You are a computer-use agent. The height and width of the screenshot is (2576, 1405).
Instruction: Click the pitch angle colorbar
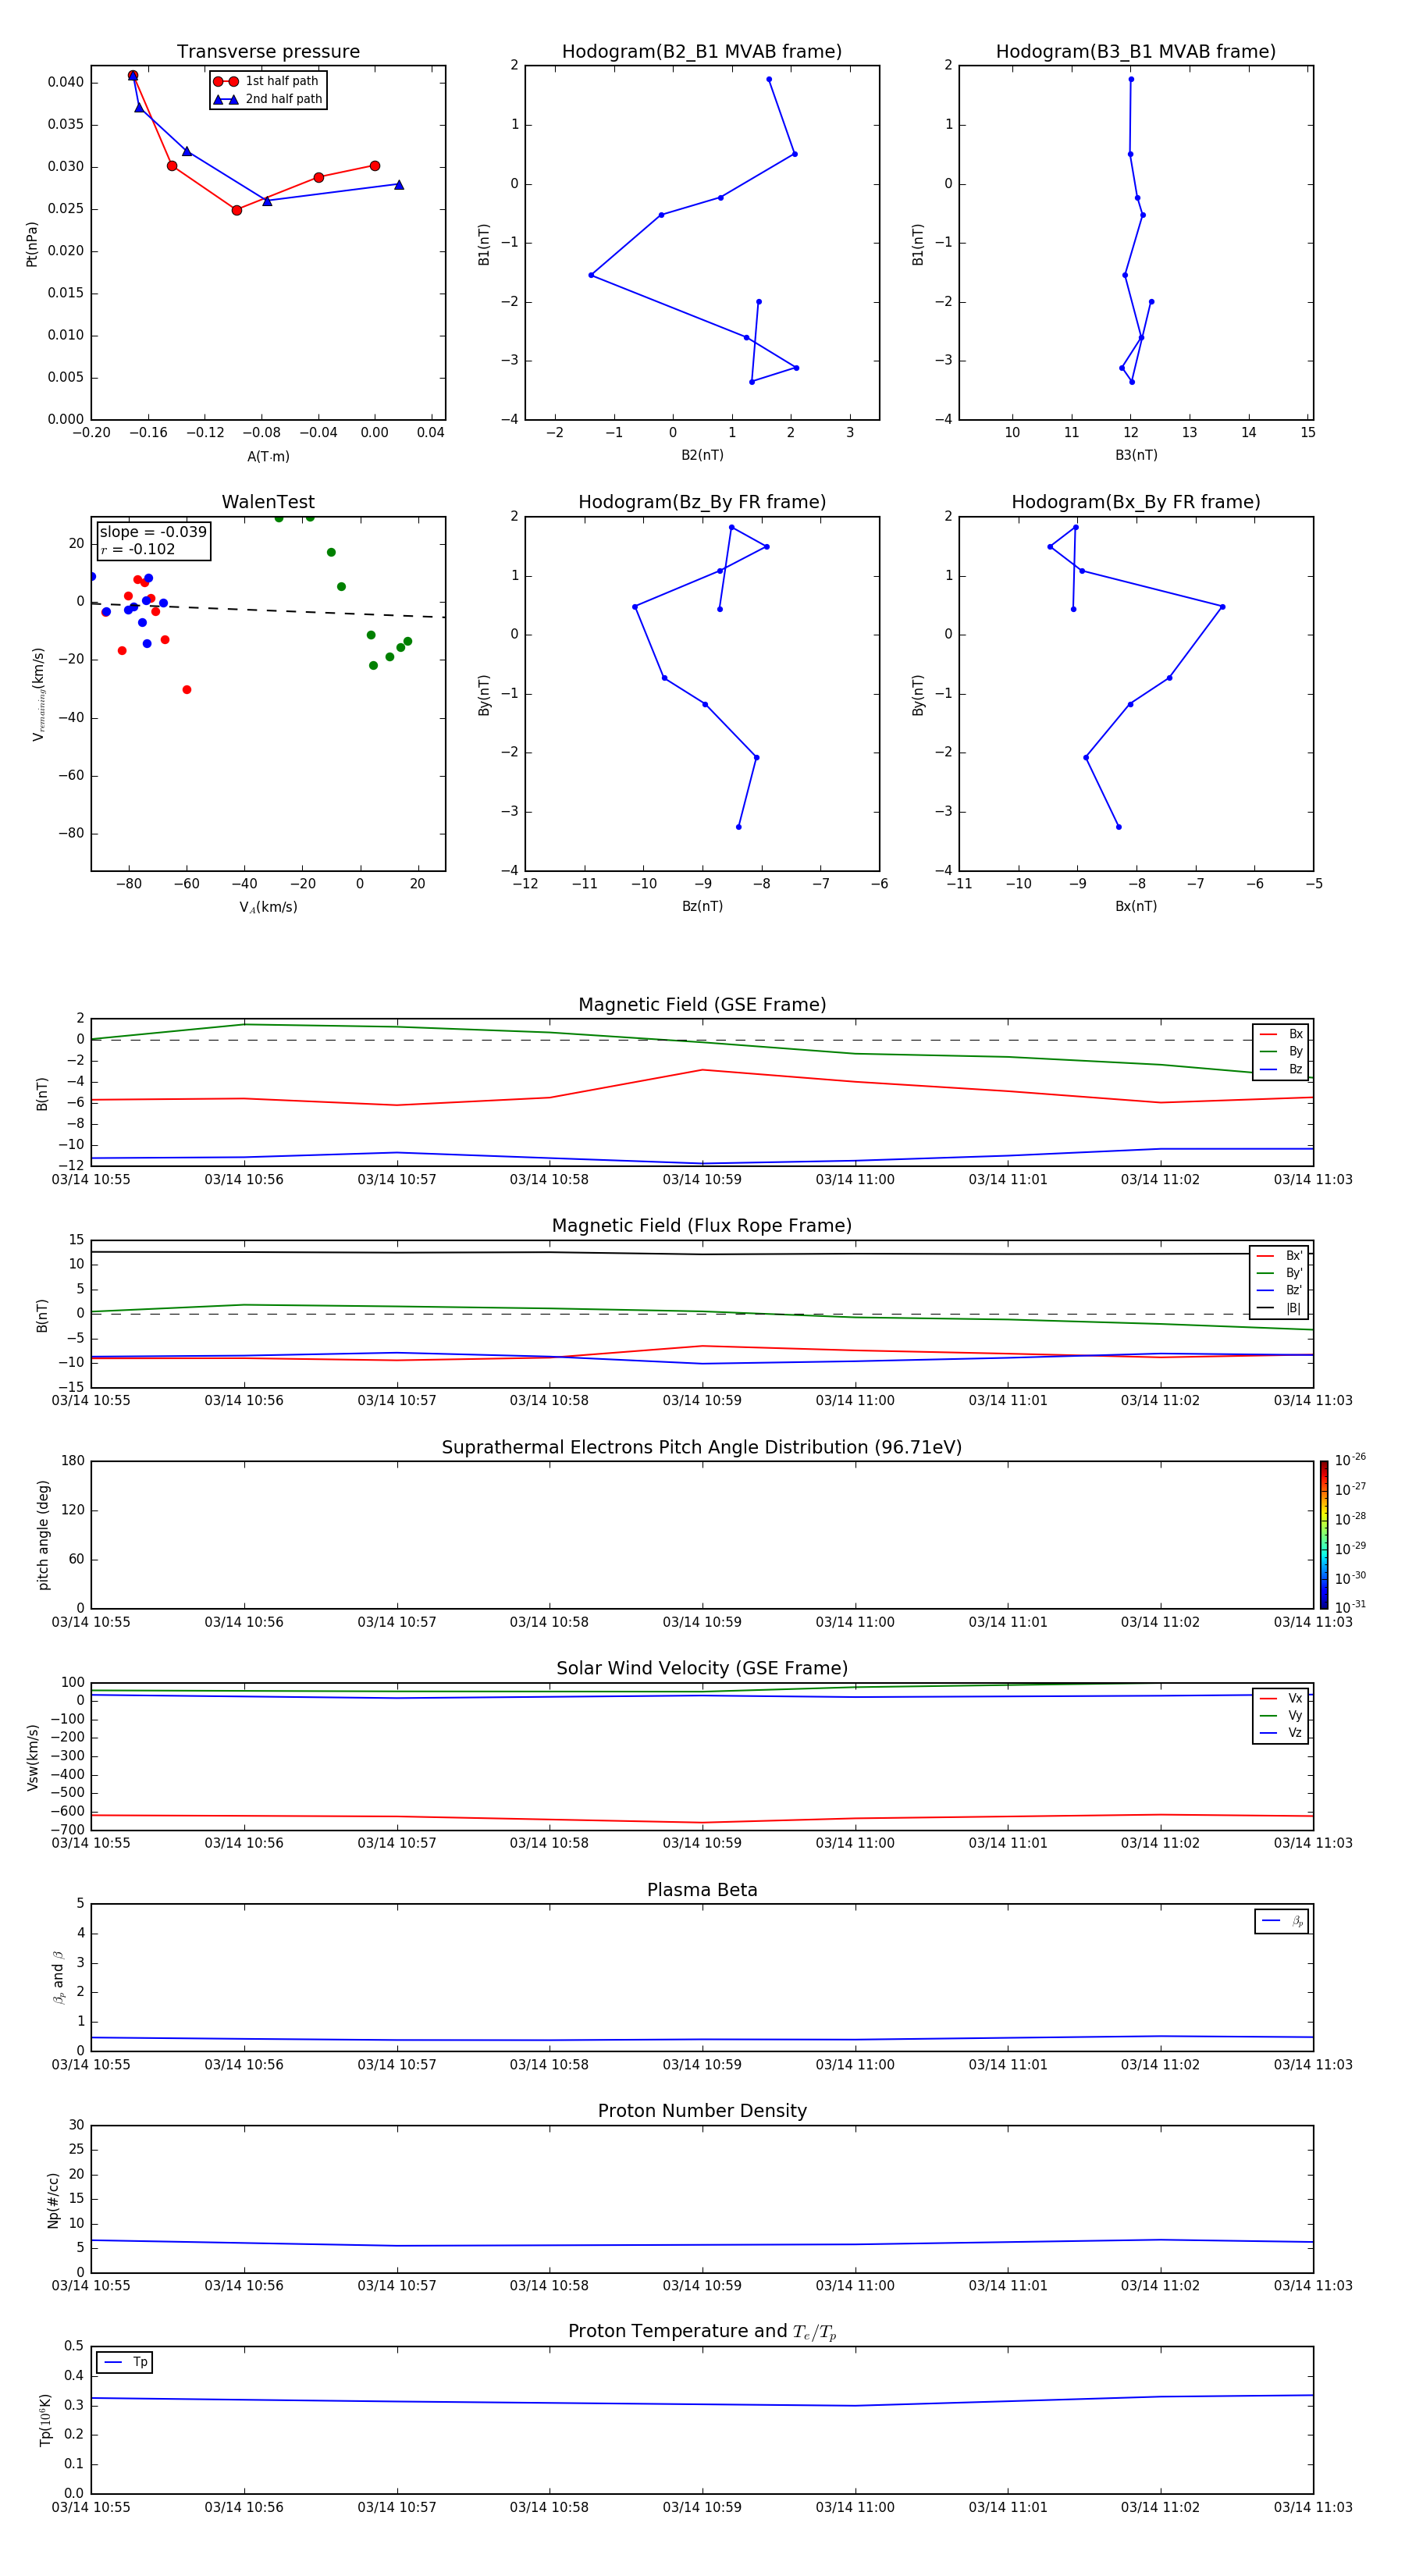click(x=1324, y=1535)
